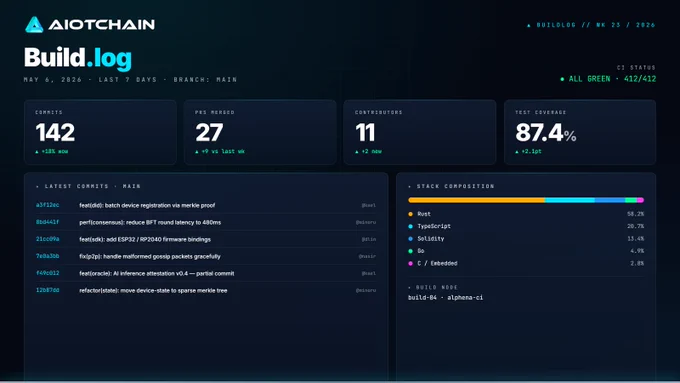The width and height of the screenshot is (680, 383).
Task: Click the Test Coverage value 87.4%
Action: coord(546,132)
